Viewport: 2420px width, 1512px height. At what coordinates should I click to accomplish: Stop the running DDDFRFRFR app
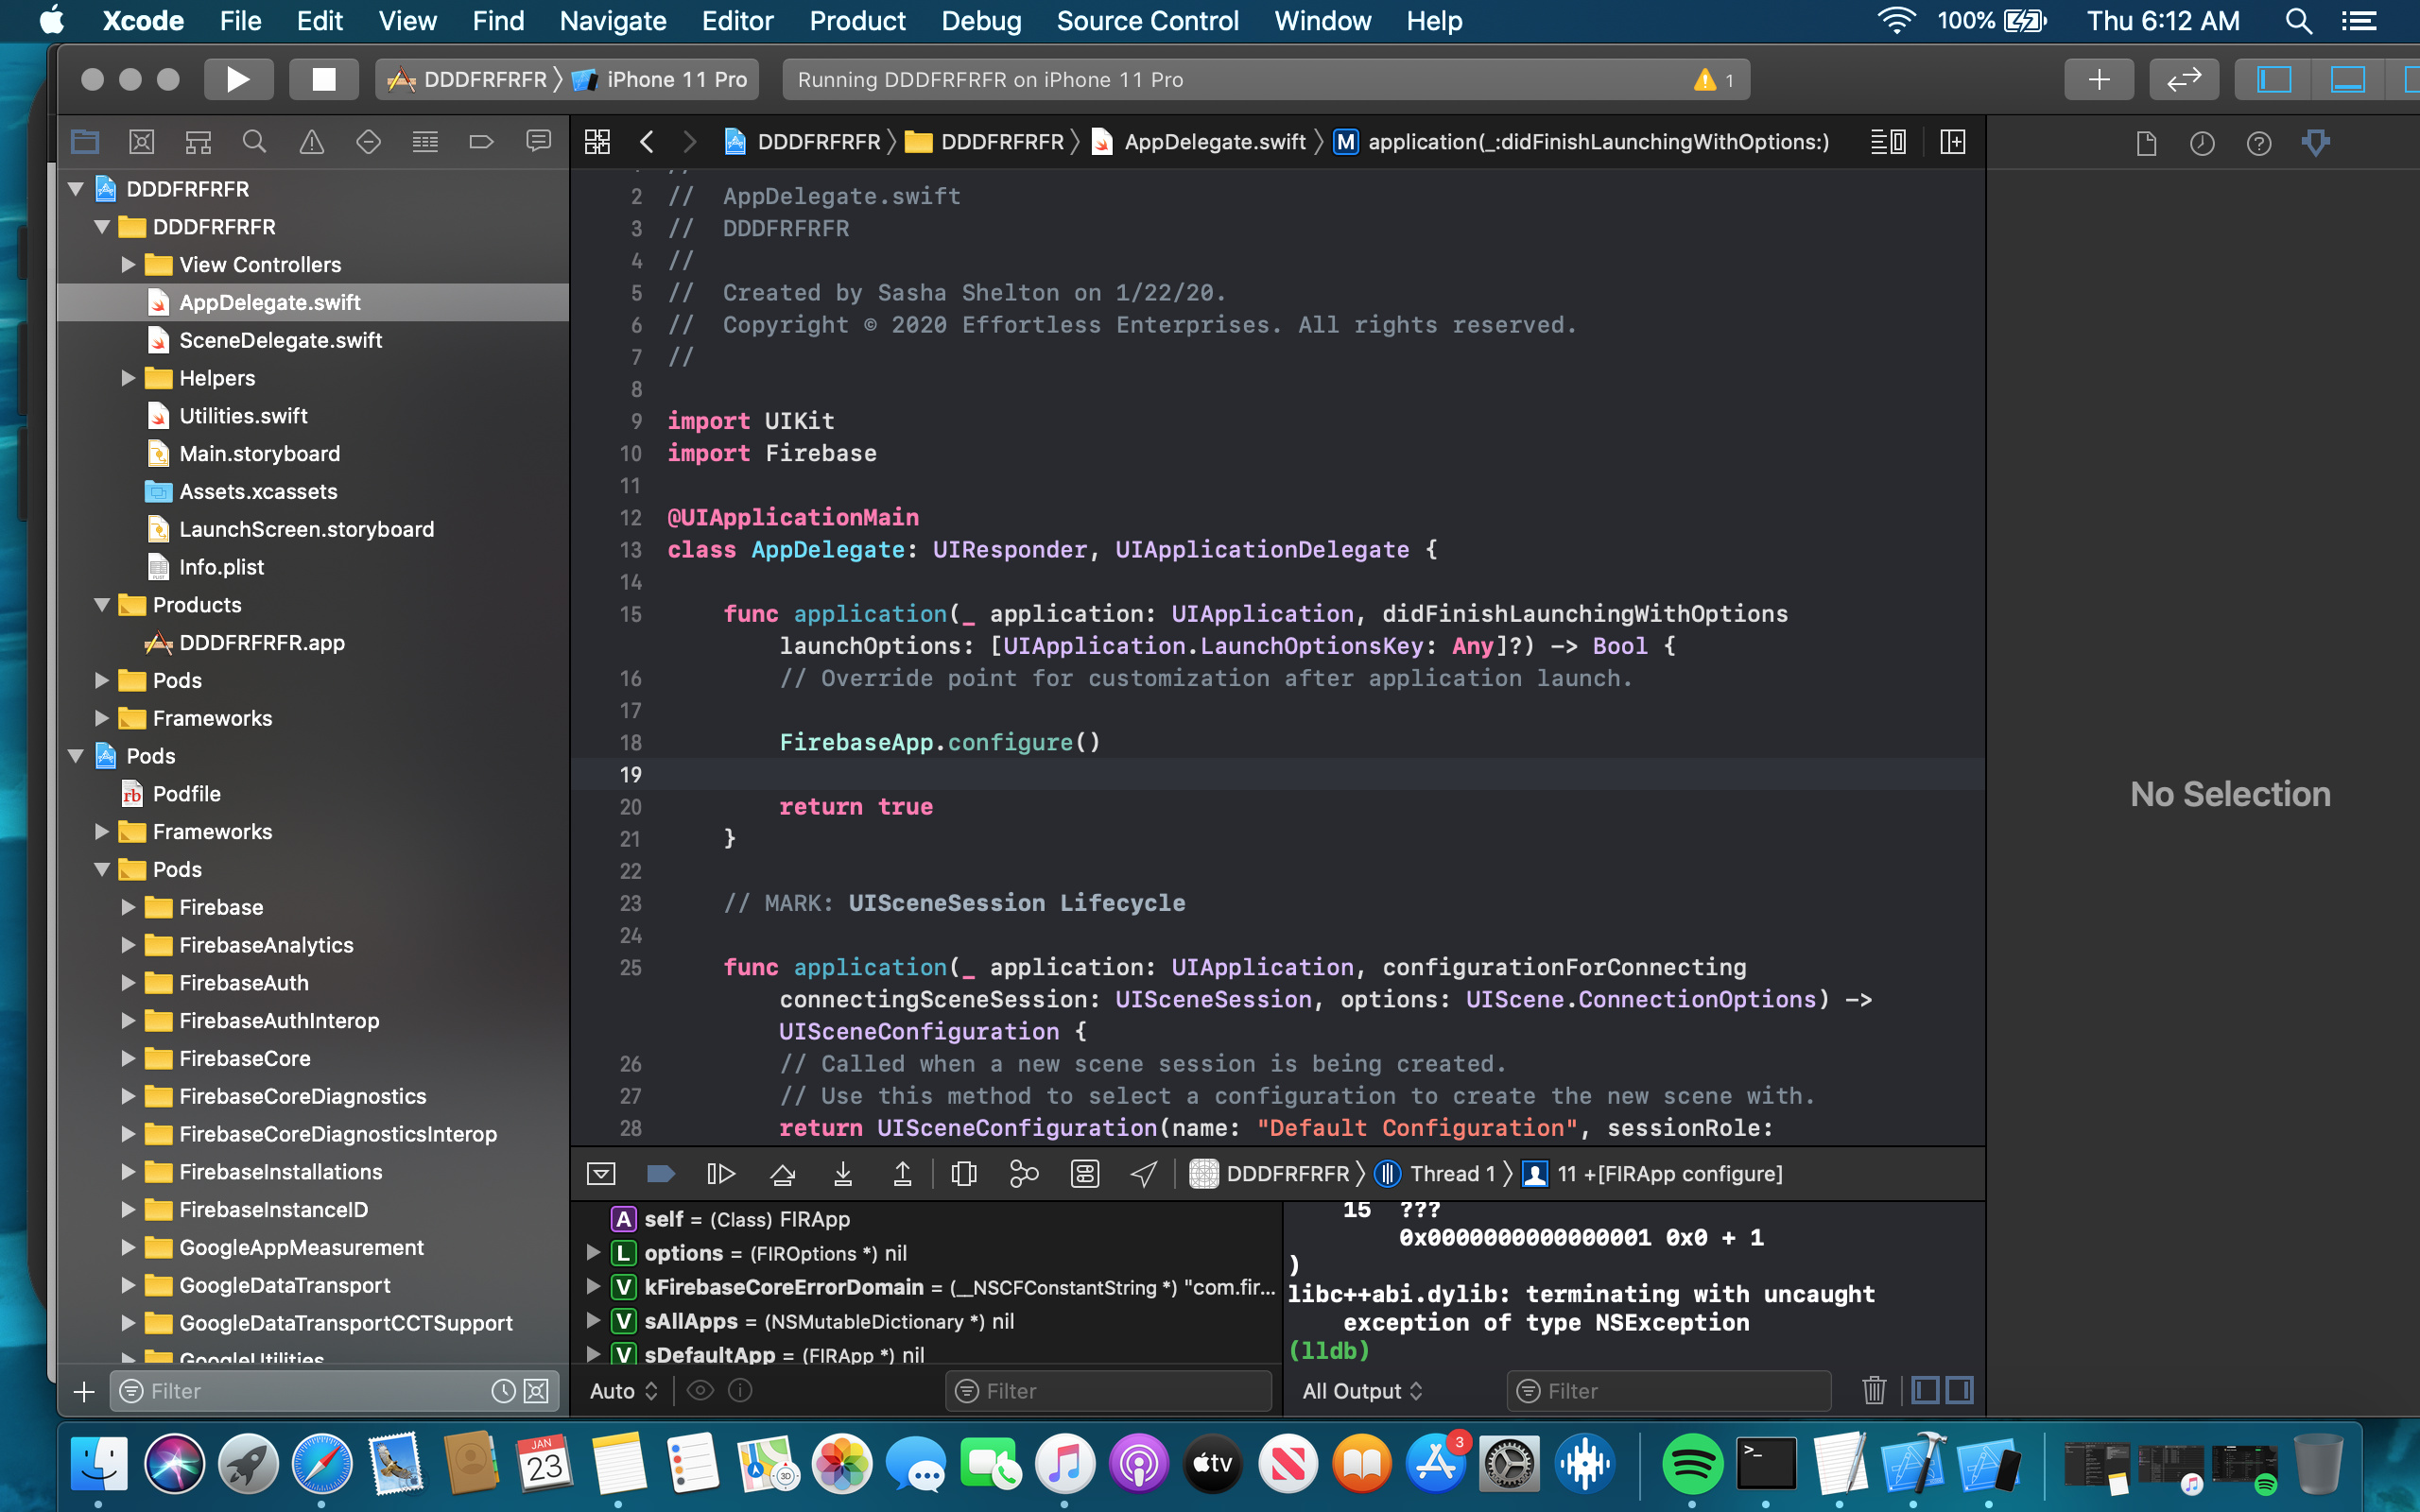click(323, 79)
